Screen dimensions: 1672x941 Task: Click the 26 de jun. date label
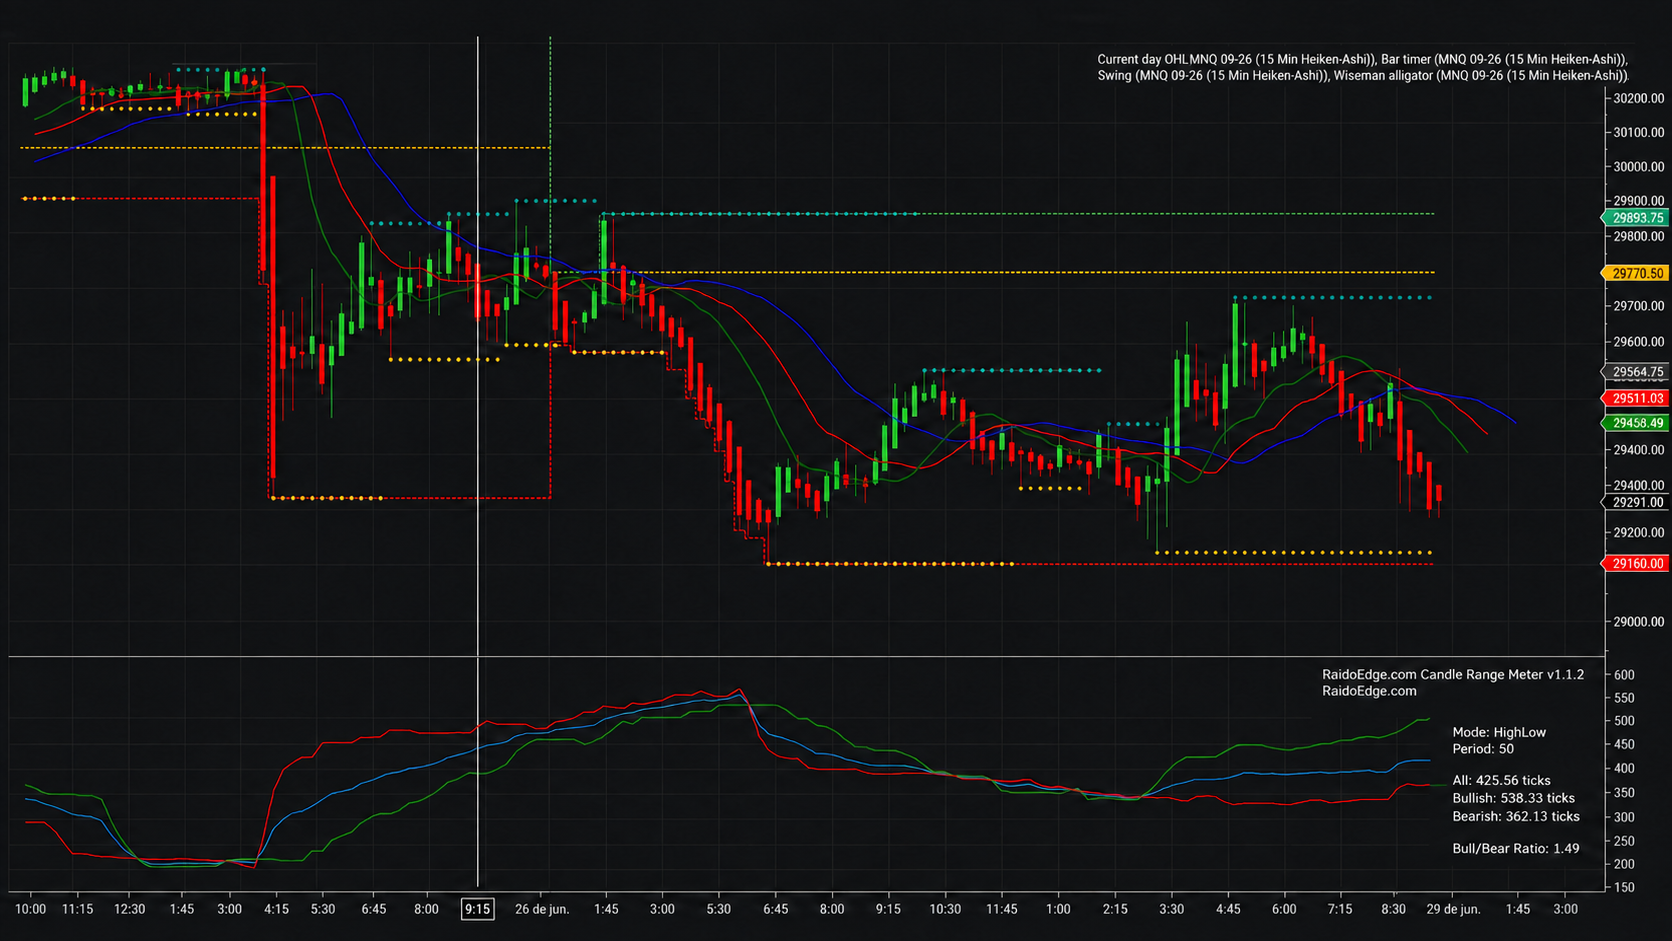click(542, 909)
